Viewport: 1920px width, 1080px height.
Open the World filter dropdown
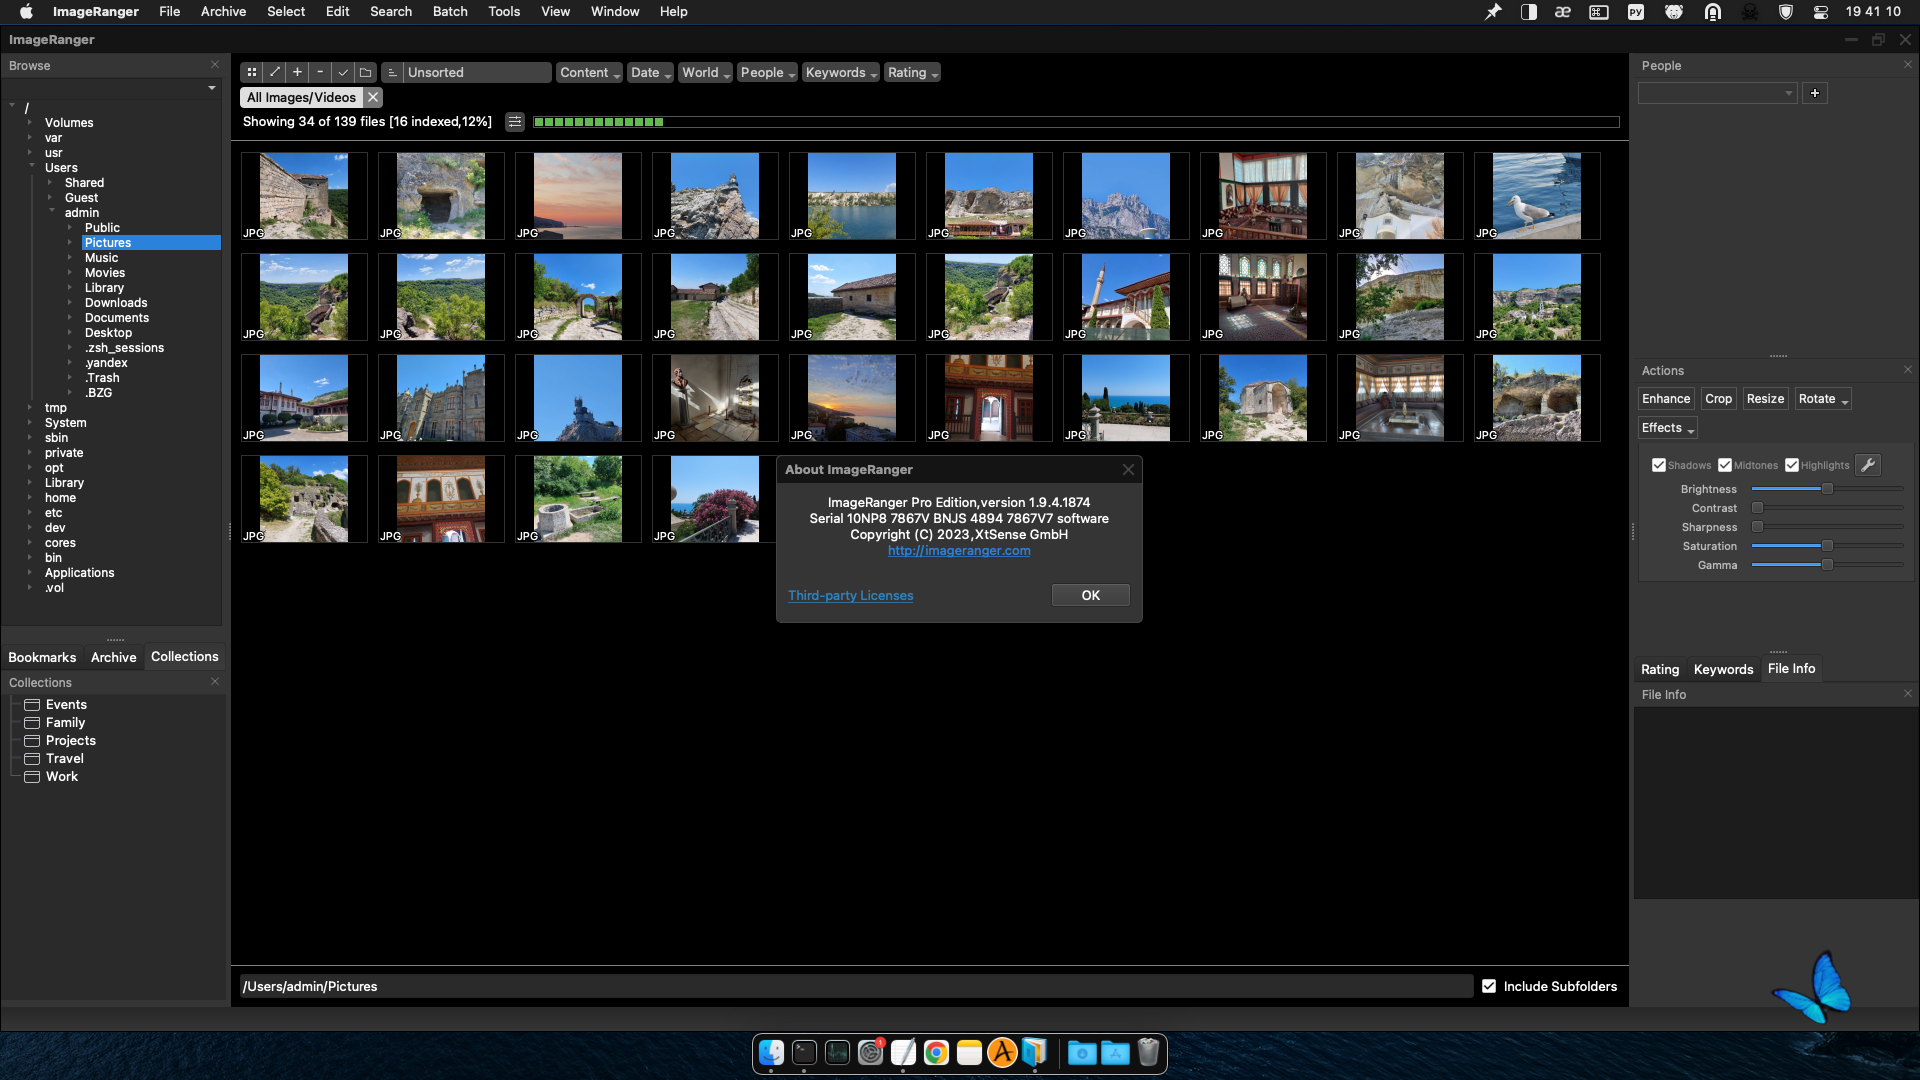[705, 73]
